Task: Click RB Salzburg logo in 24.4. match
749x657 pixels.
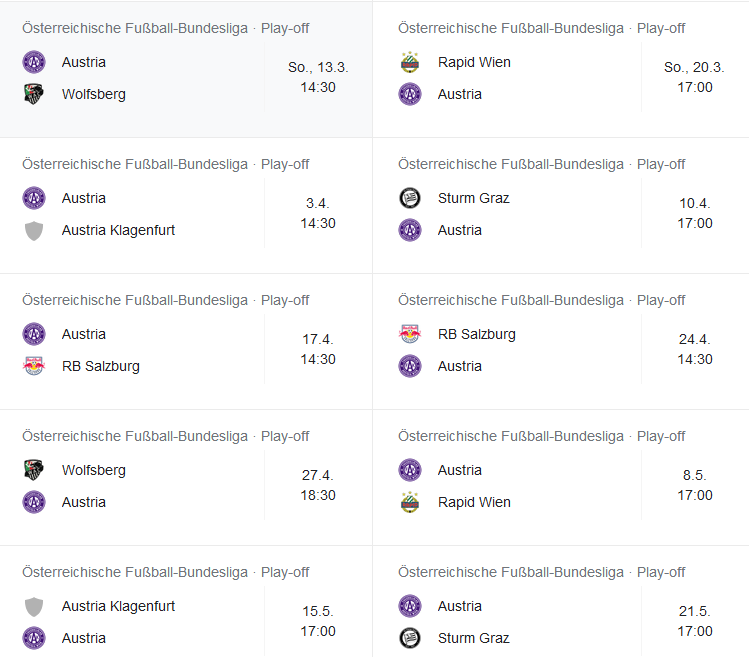Action: coord(410,334)
